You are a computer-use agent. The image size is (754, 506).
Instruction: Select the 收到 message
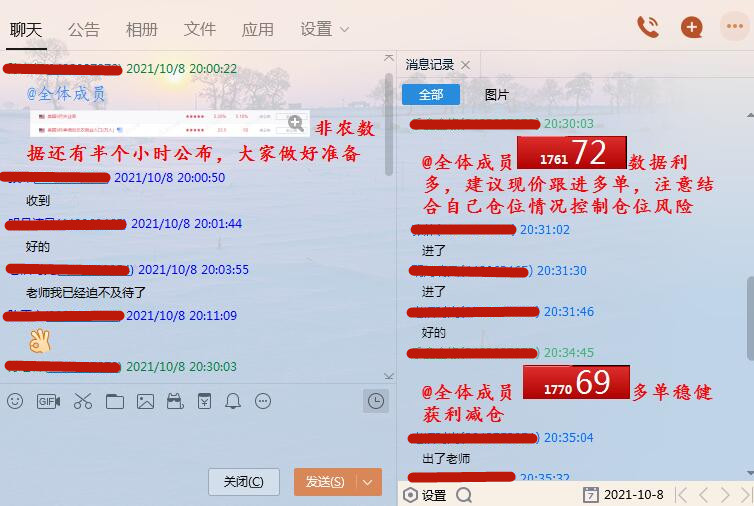(x=38, y=201)
